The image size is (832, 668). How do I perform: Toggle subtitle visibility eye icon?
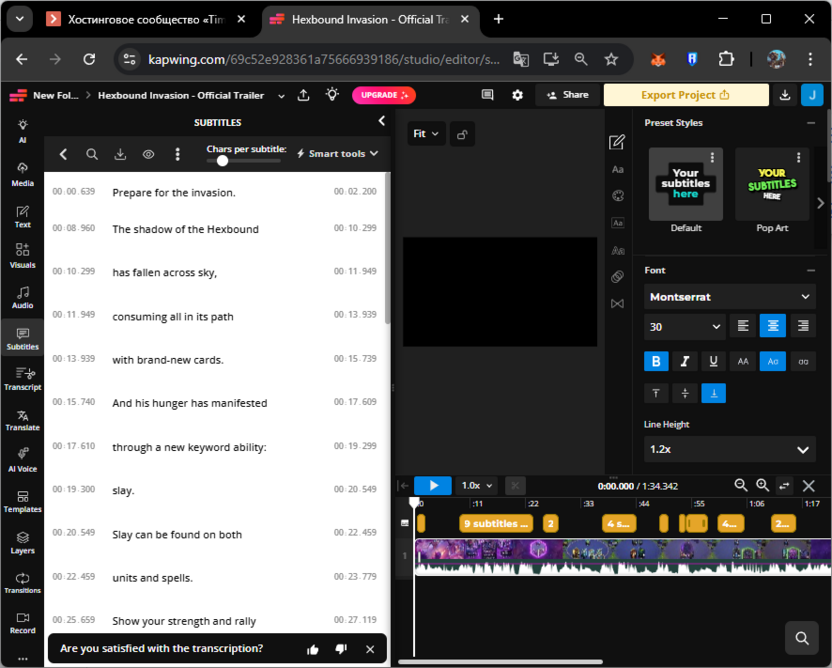click(x=148, y=154)
